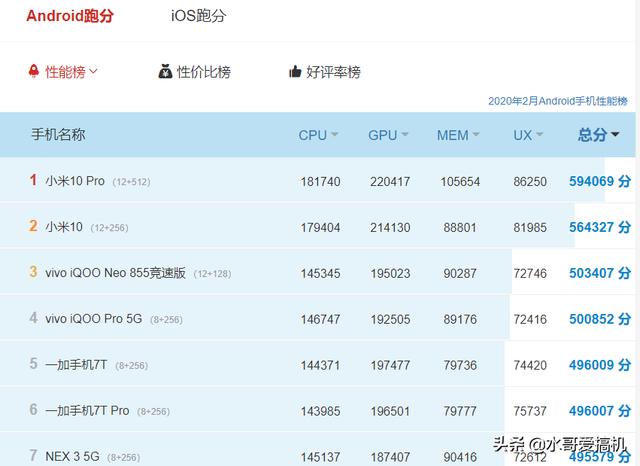Click UX score 74420
This screenshot has height=466, width=640.
(530, 365)
